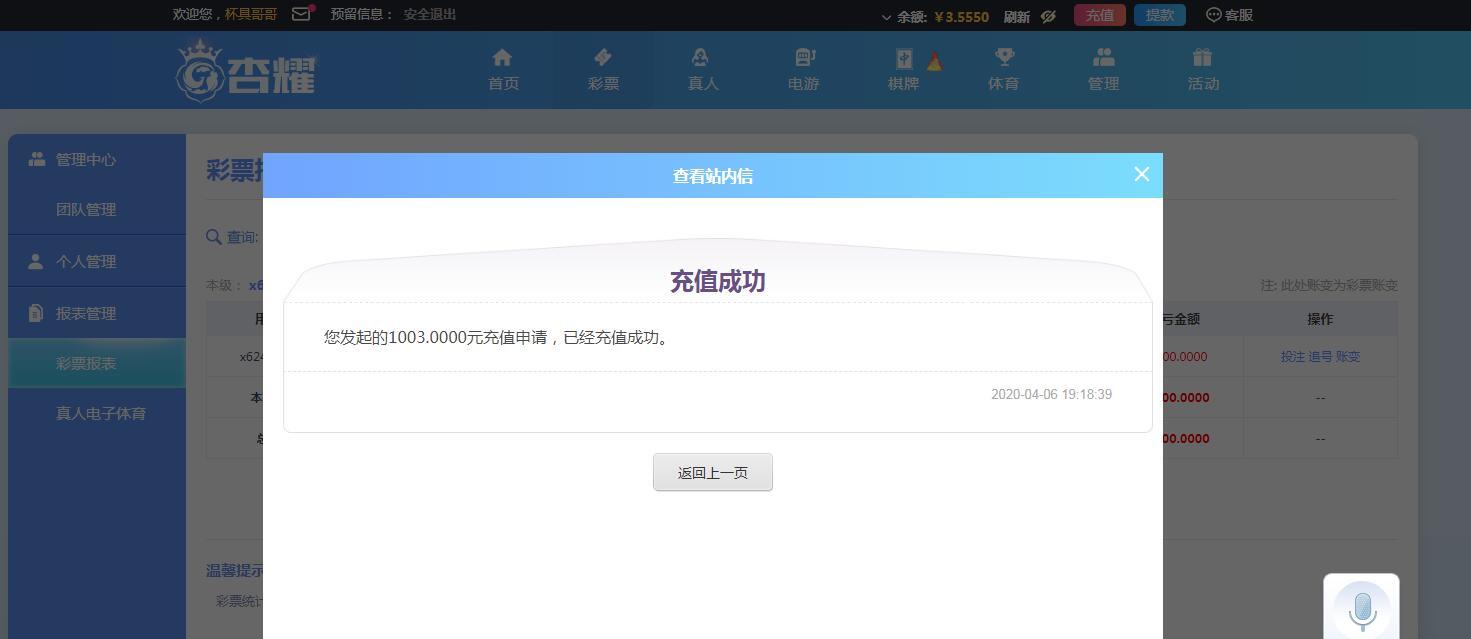Open the 体育 sports trophy icon
This screenshot has height=639, width=1471.
tap(1003, 69)
